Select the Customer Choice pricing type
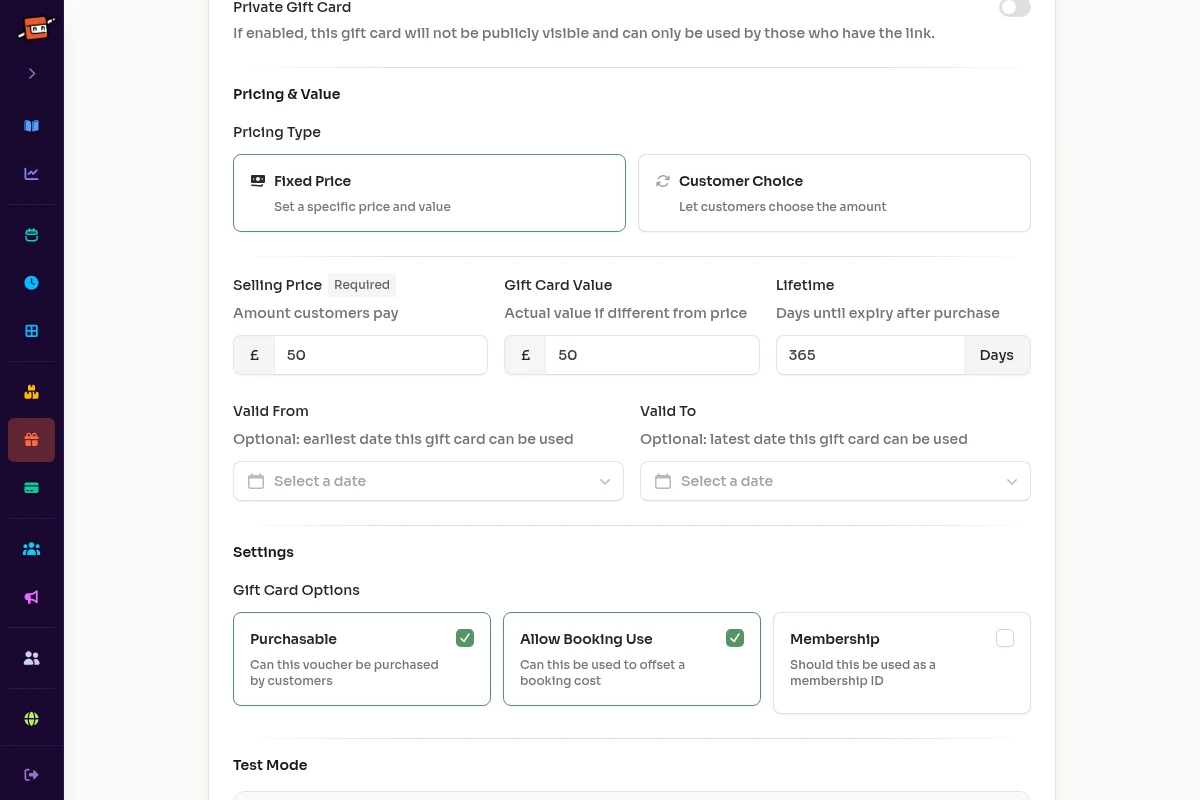Screen dimensions: 1200x800 point(834,193)
